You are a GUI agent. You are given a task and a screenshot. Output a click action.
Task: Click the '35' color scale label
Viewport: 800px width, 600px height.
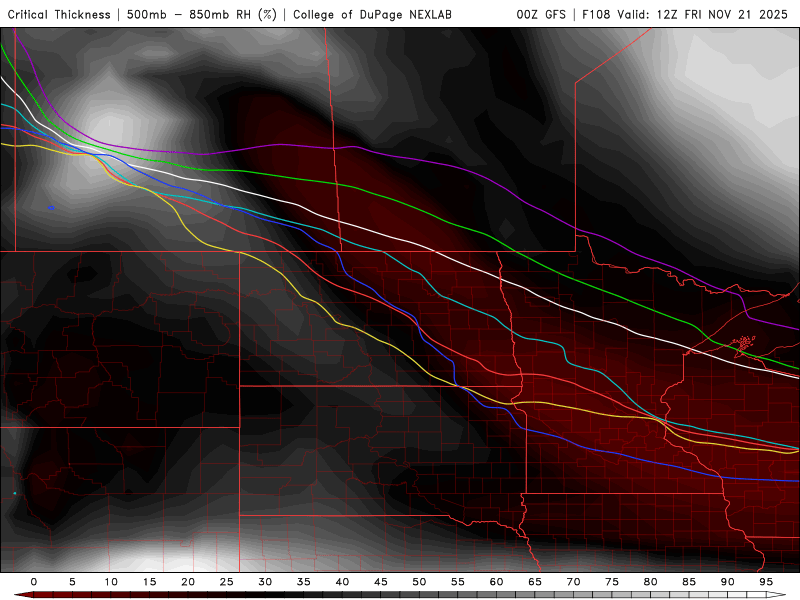point(304,582)
